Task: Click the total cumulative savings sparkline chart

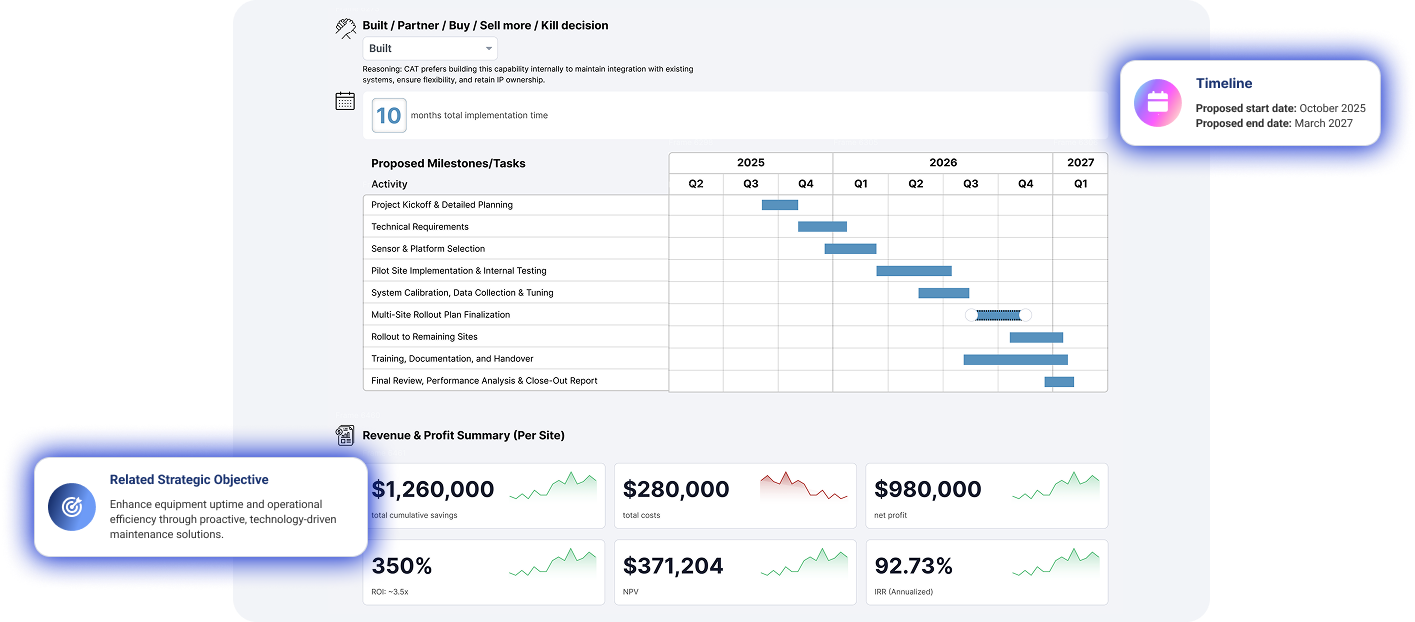Action: 552,487
